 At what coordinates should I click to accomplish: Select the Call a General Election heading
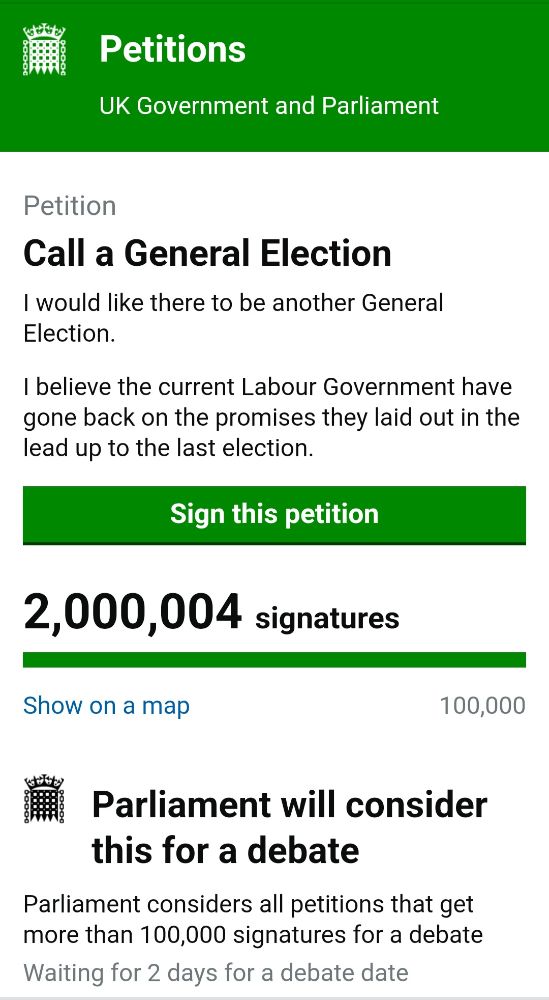[x=207, y=253]
